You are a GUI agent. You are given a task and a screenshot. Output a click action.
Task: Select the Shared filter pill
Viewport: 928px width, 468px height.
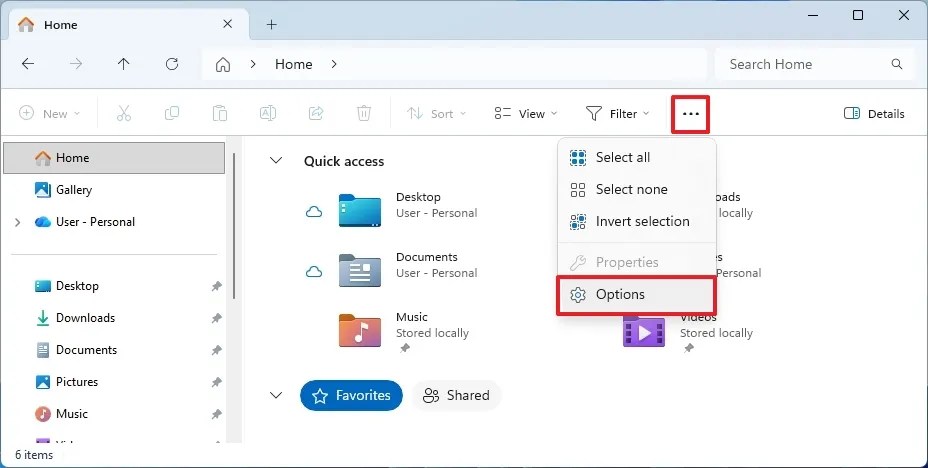point(456,395)
